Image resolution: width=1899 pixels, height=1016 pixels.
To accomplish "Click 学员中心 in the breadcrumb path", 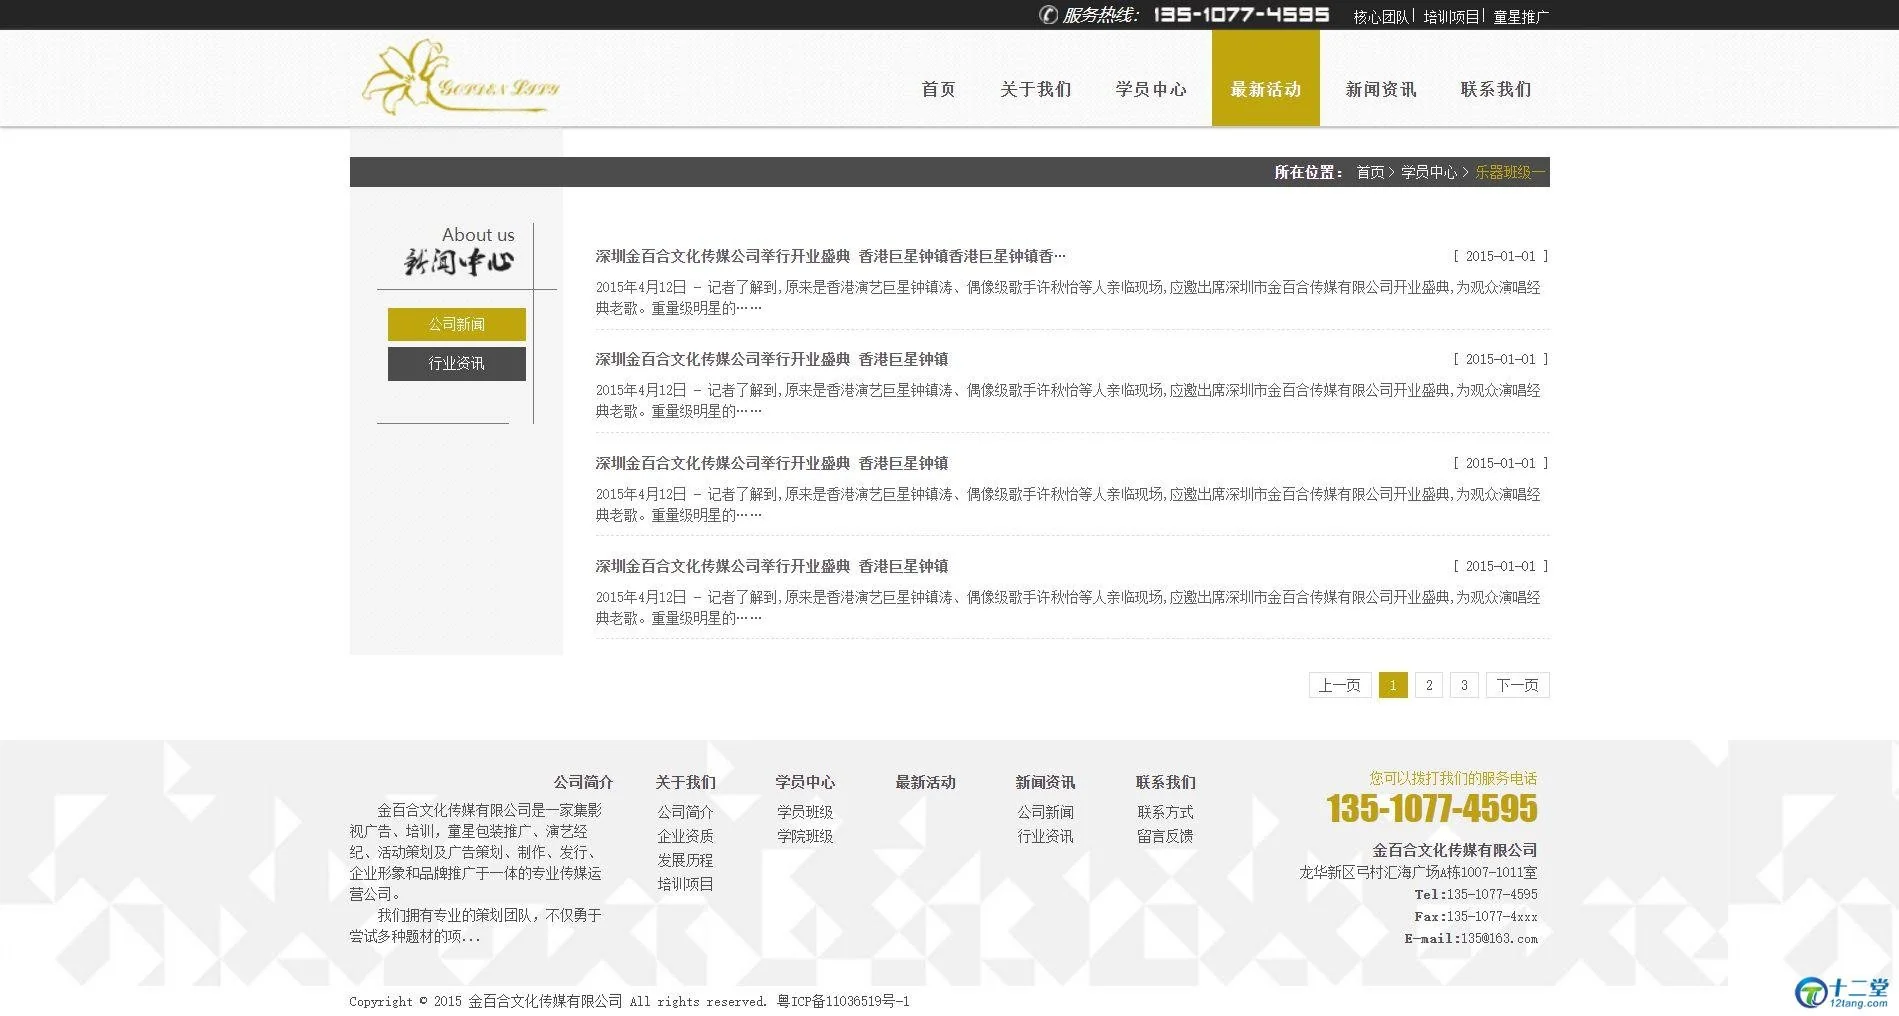I will tap(1428, 172).
